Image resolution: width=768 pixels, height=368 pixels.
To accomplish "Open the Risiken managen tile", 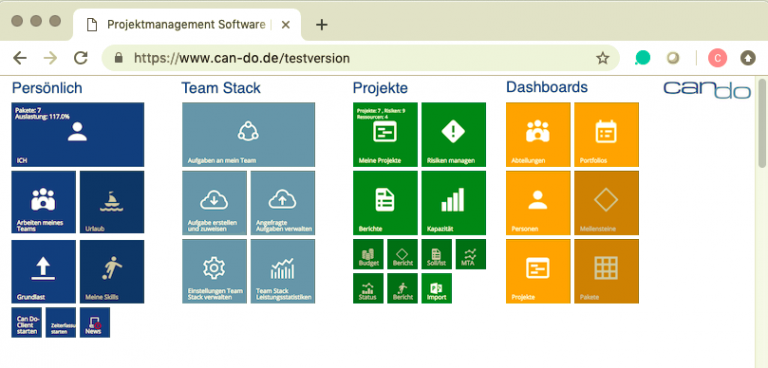I will (454, 135).
